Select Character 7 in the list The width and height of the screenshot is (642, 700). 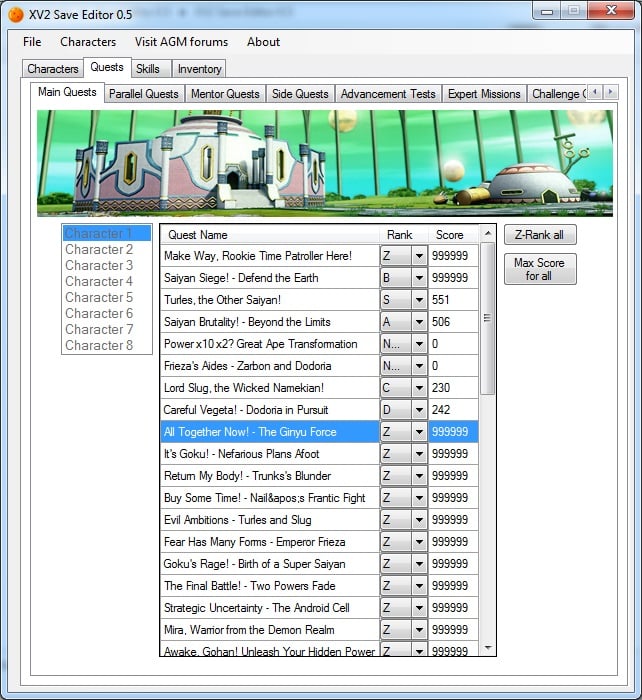click(x=107, y=329)
